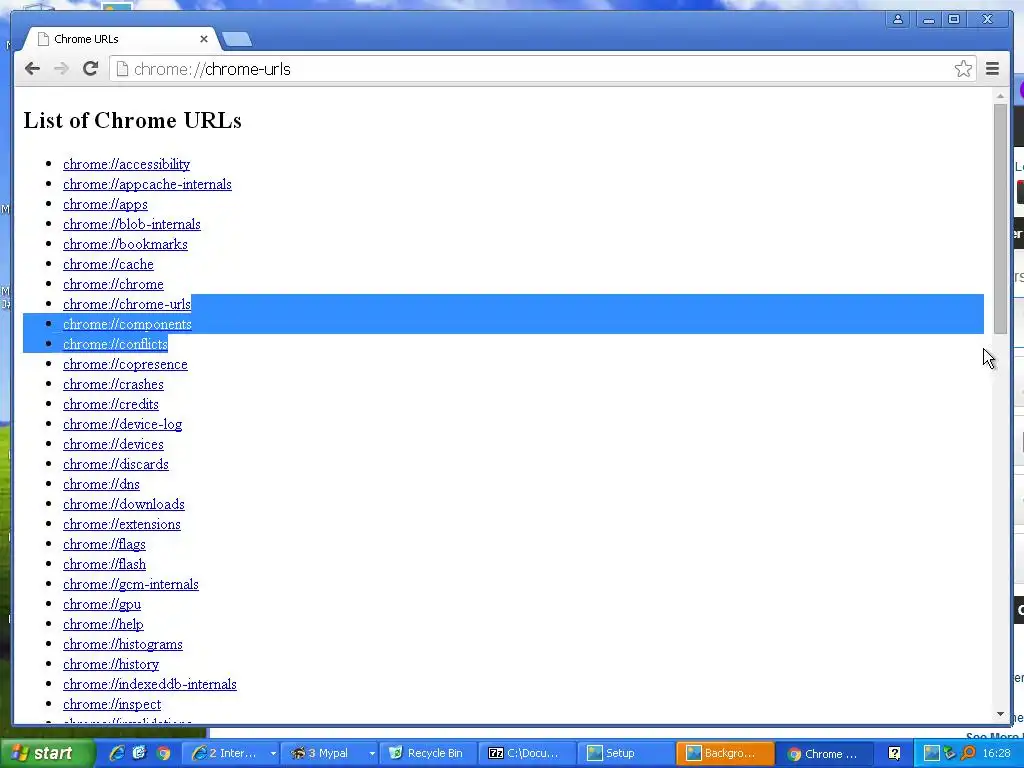The height and width of the screenshot is (768, 1024).
Task: Open chrome://chrome link
Action: click(114, 285)
